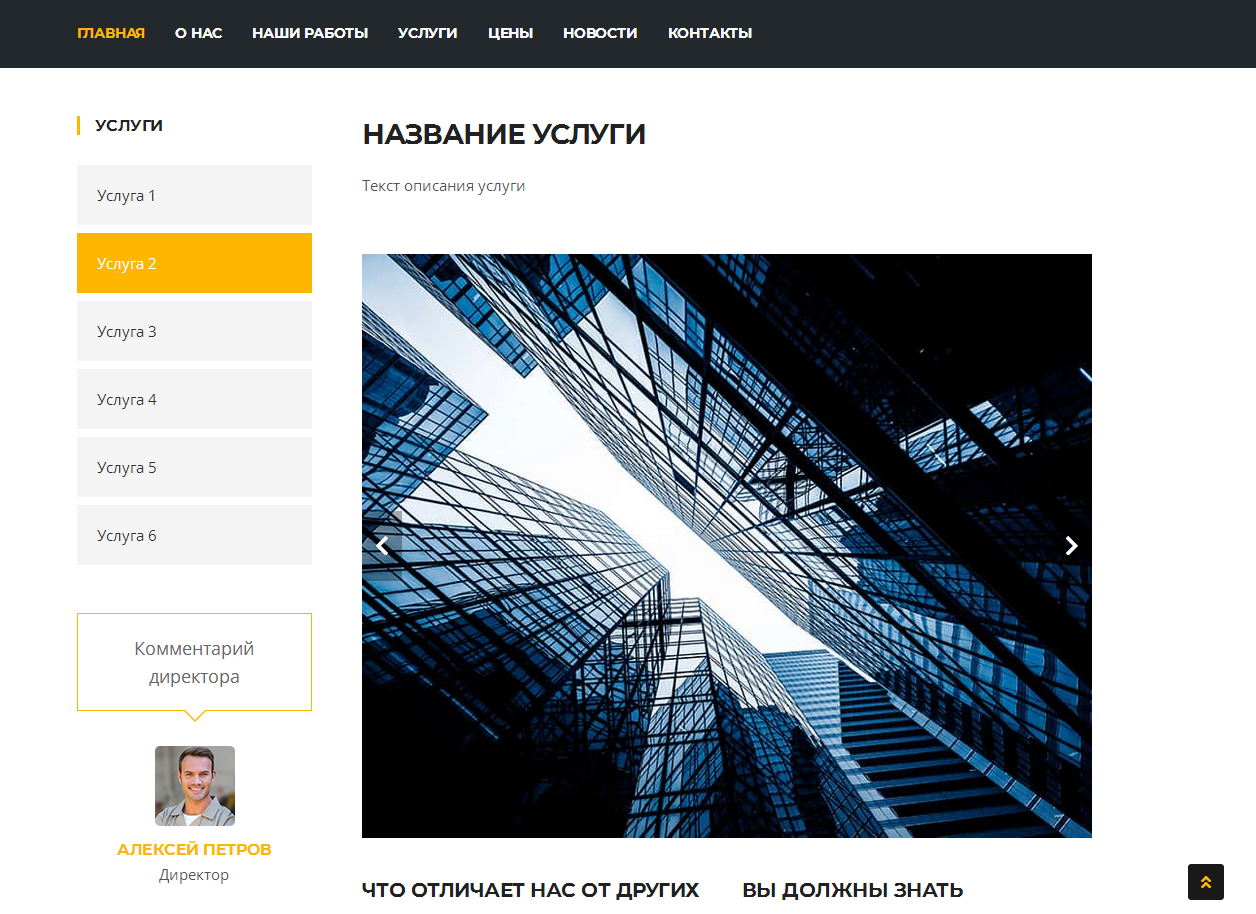Open the ЦЕНЫ page from the navbar

tap(510, 32)
